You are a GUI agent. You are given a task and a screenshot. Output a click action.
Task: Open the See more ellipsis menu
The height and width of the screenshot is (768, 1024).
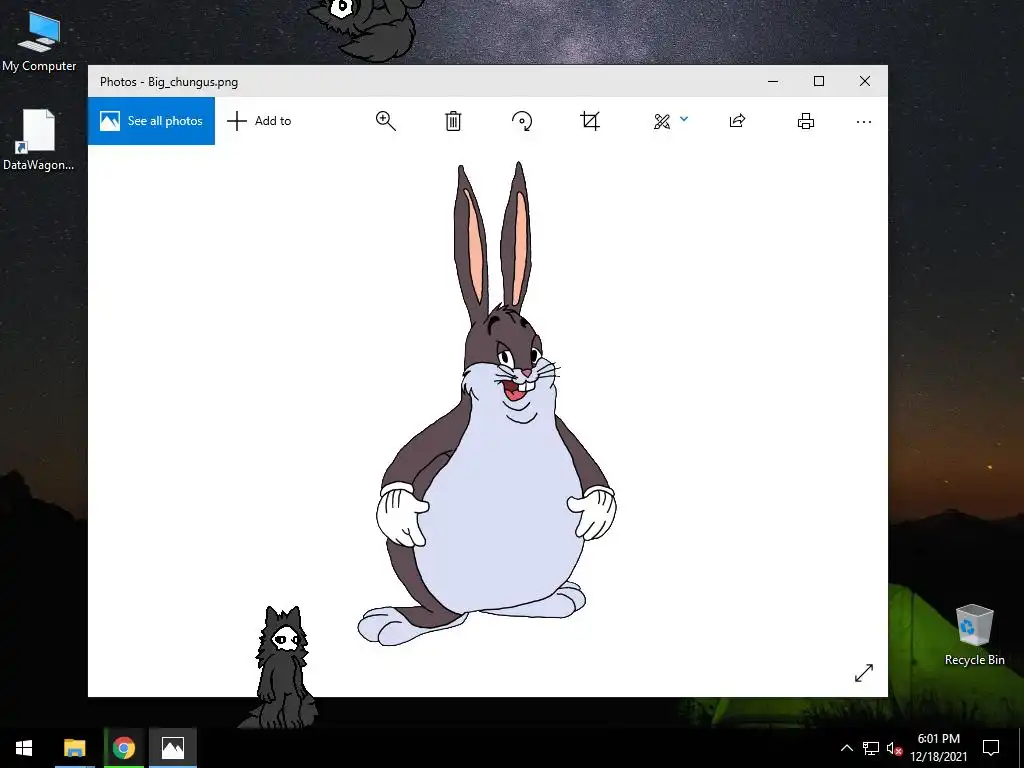863,121
